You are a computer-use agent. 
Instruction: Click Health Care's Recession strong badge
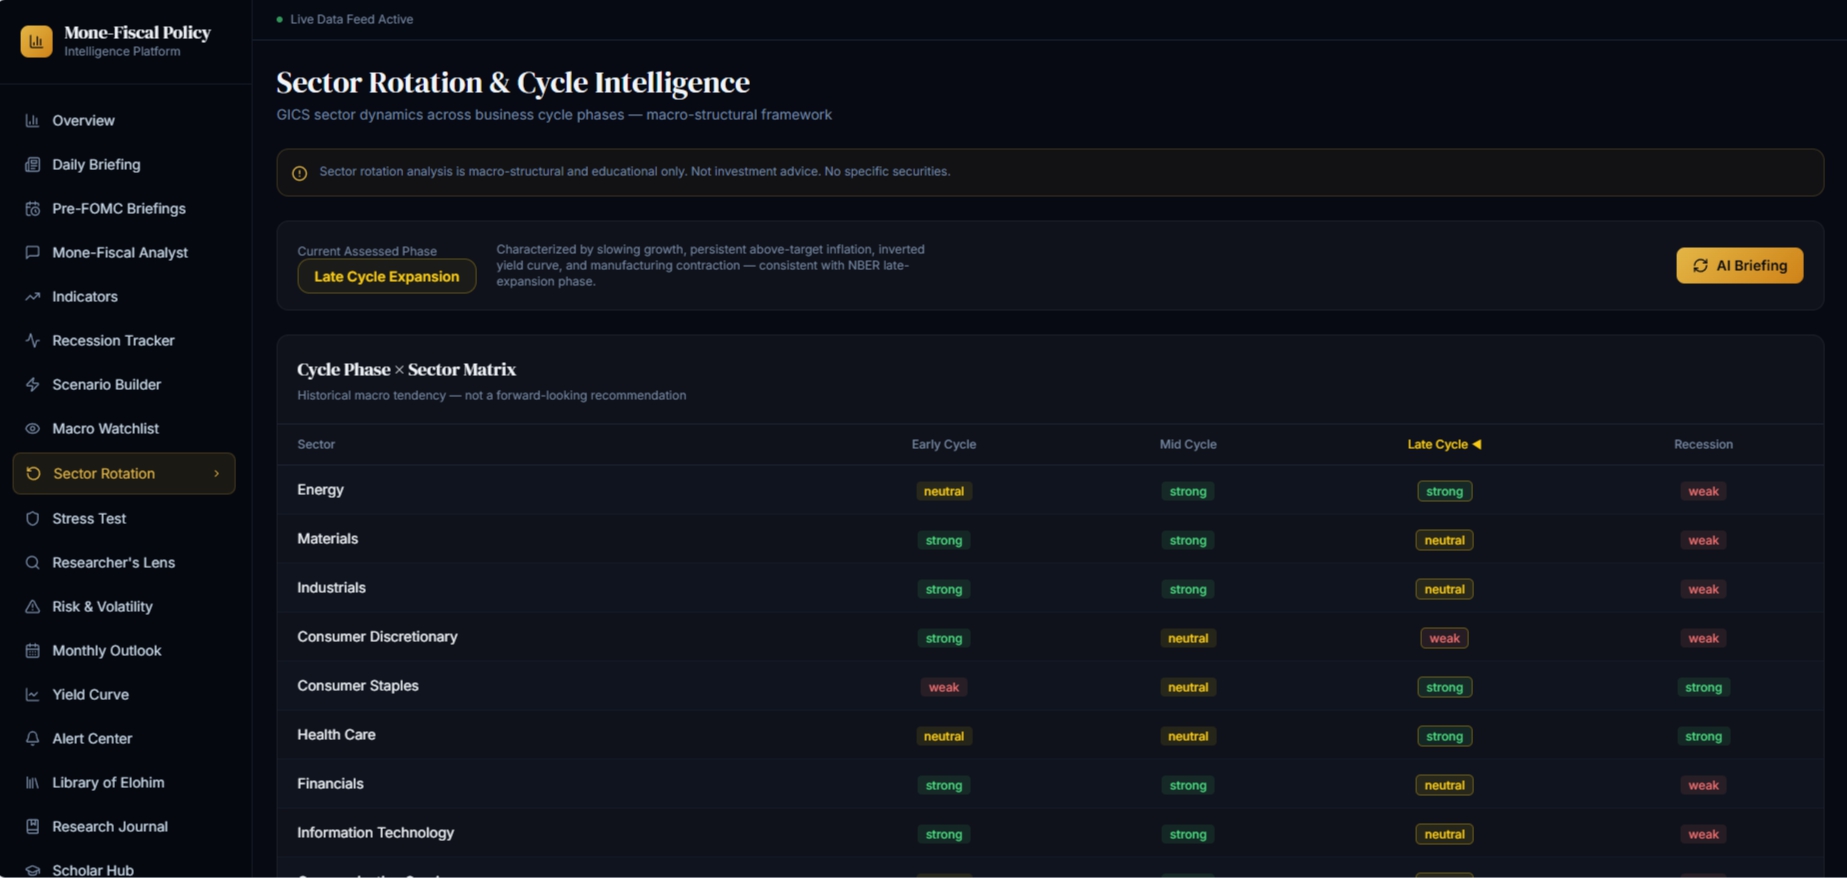point(1703,736)
